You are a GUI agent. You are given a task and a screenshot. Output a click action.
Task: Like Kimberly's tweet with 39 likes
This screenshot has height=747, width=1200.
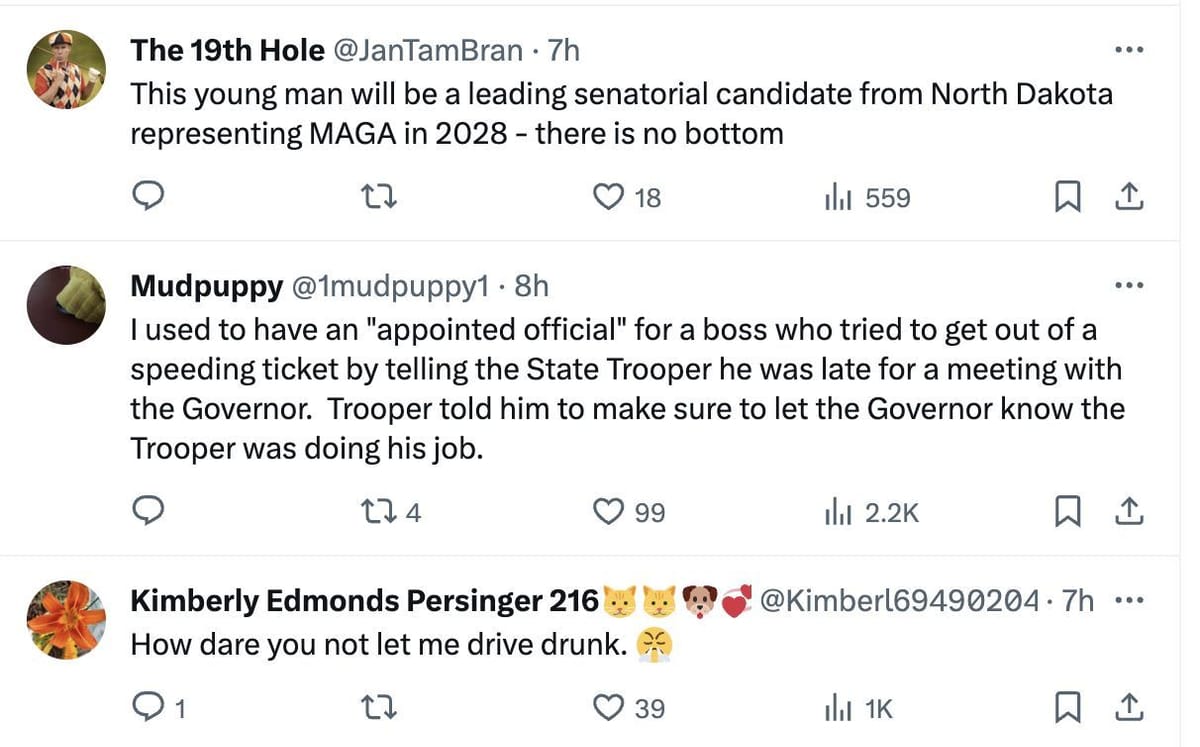609,709
